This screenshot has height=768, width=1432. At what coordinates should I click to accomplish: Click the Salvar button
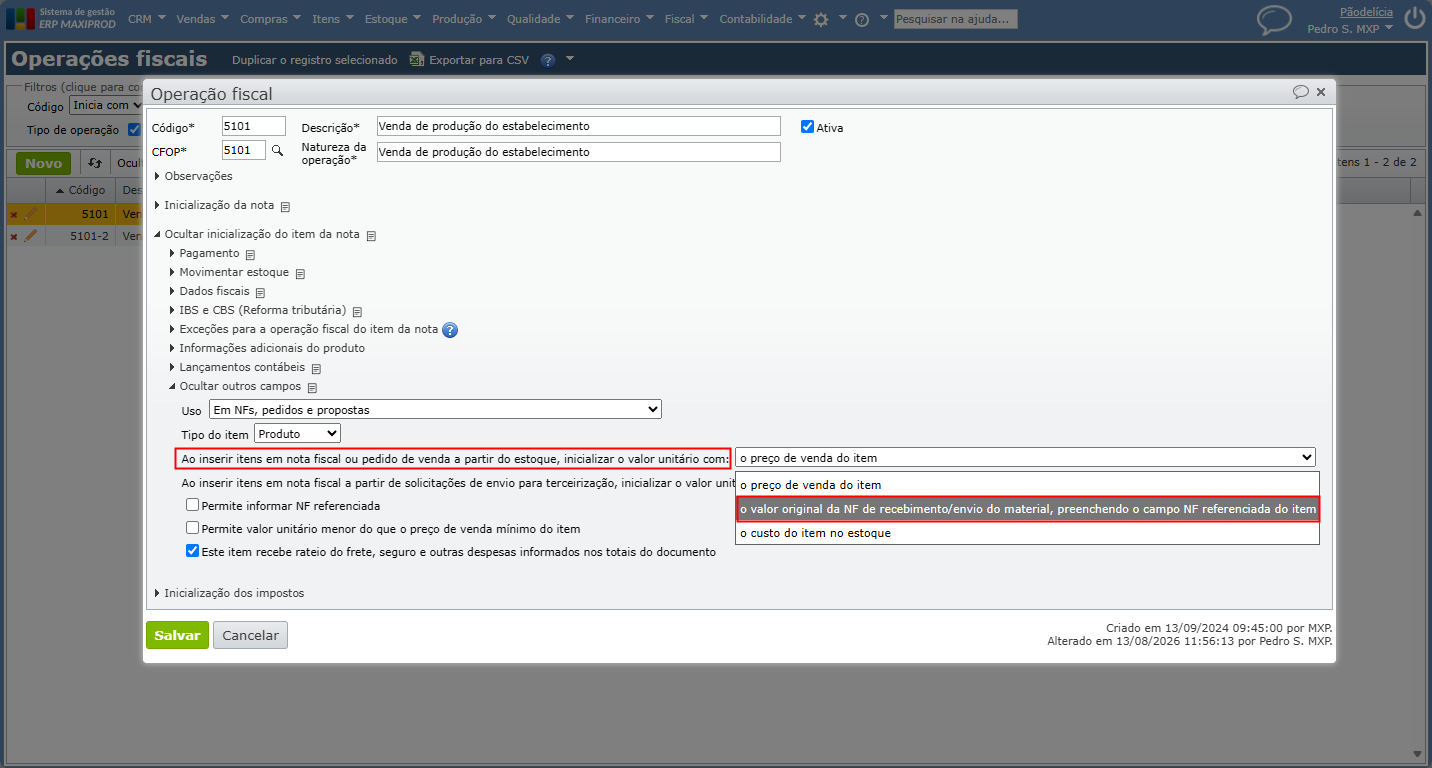pos(177,635)
